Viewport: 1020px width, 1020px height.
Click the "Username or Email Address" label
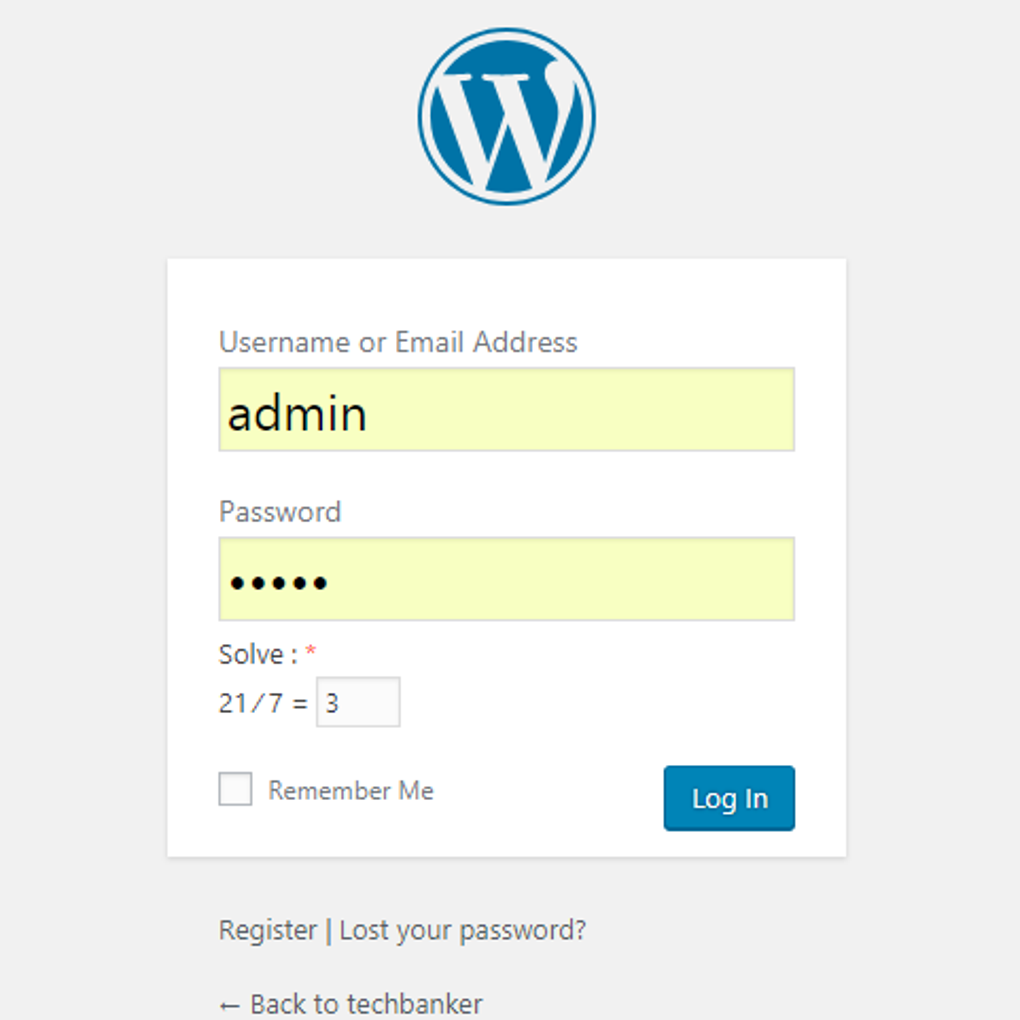click(x=397, y=342)
